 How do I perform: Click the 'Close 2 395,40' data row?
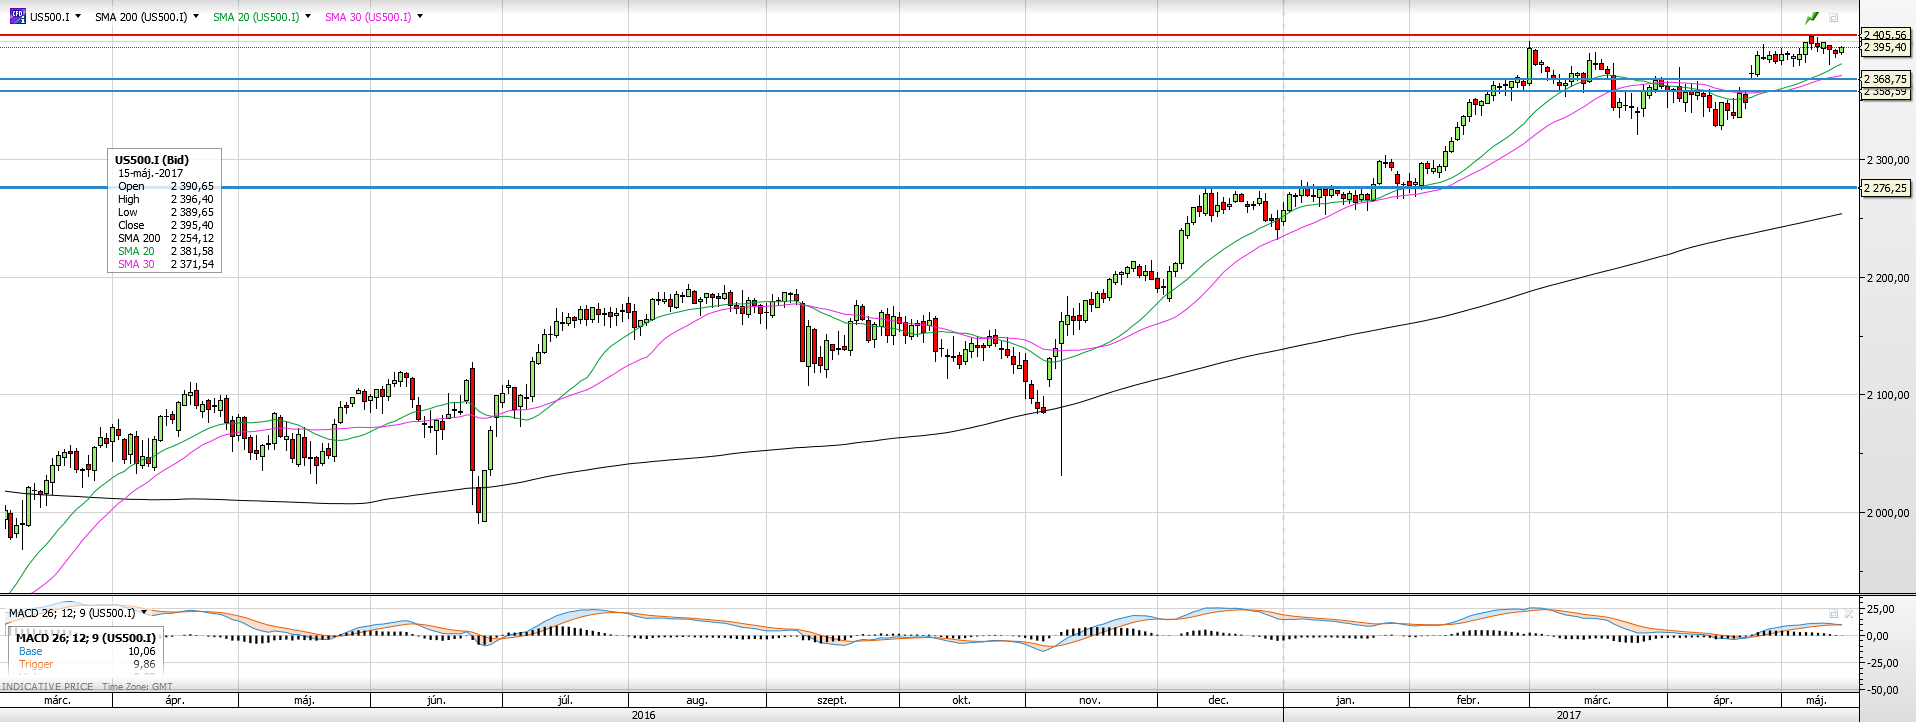click(165, 225)
